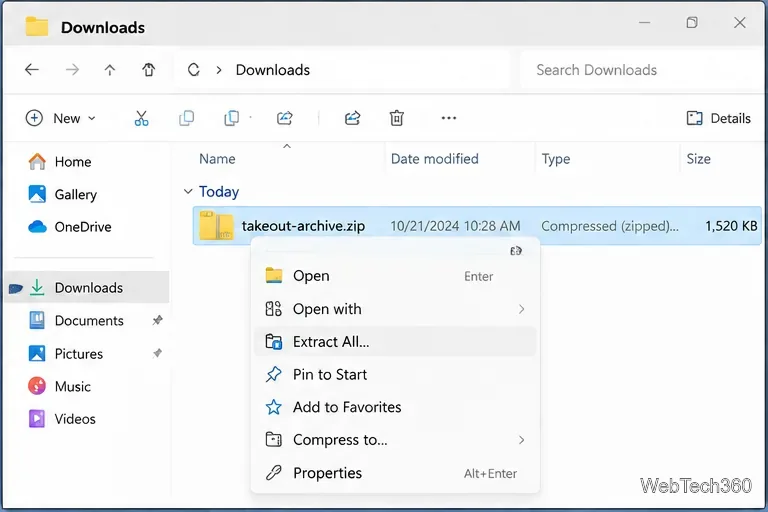Viewport: 768px width, 512px height.
Task: Click the breadcrumb chevron before Downloads
Action: click(x=219, y=70)
